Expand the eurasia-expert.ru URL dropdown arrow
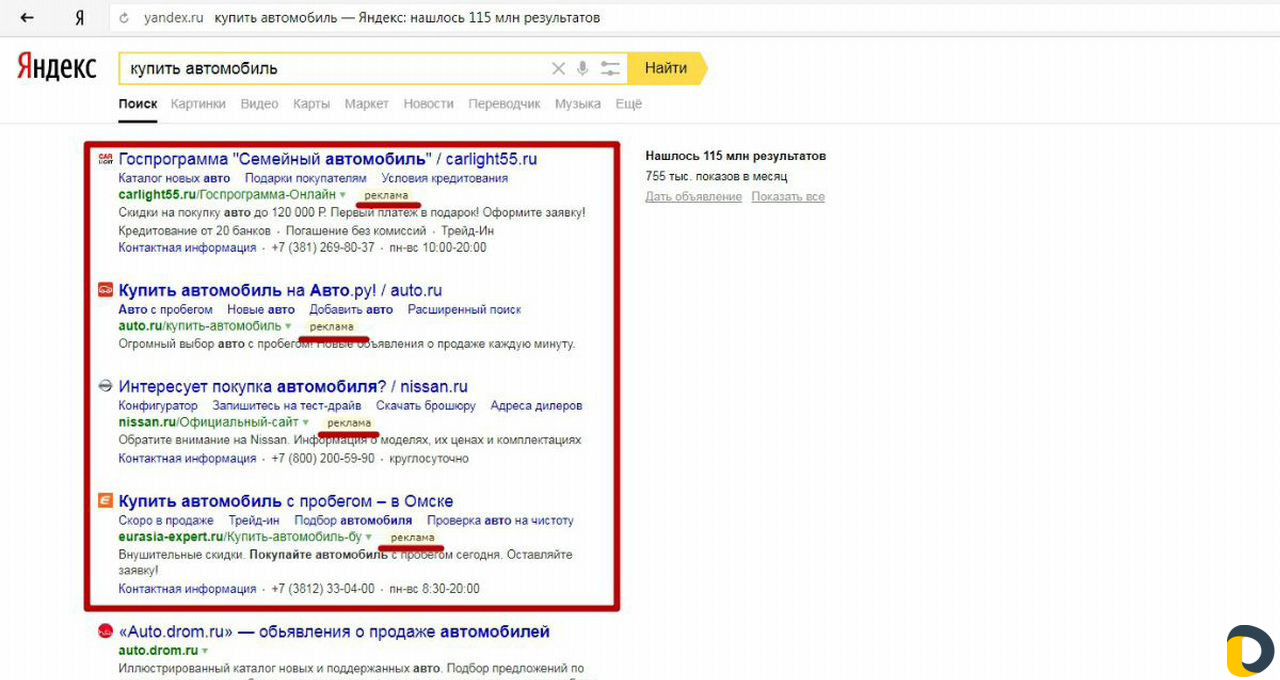This screenshot has width=1280, height=680. tap(368, 537)
